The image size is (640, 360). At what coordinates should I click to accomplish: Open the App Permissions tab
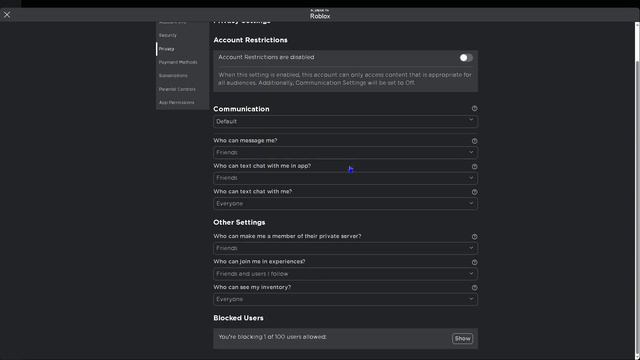click(x=176, y=103)
